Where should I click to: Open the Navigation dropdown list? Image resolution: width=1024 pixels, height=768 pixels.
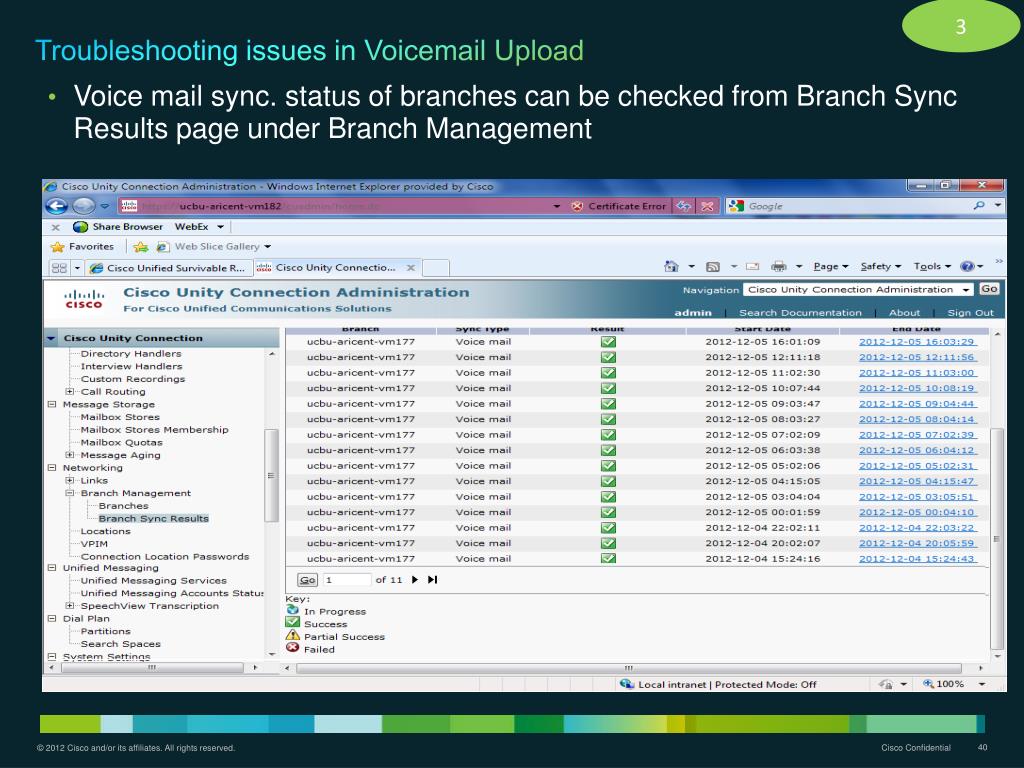click(966, 290)
